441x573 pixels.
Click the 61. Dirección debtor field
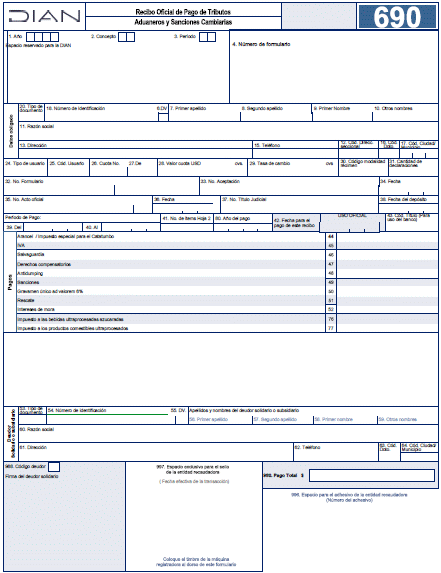tap(156, 452)
